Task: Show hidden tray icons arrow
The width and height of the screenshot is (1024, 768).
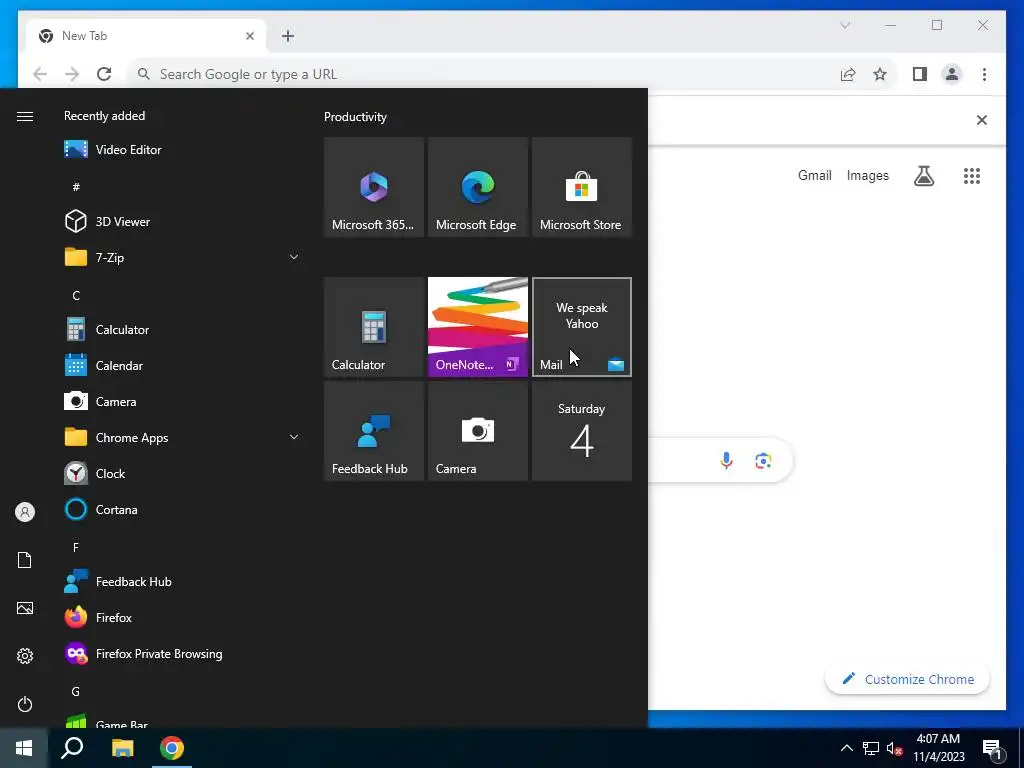Action: (x=846, y=748)
